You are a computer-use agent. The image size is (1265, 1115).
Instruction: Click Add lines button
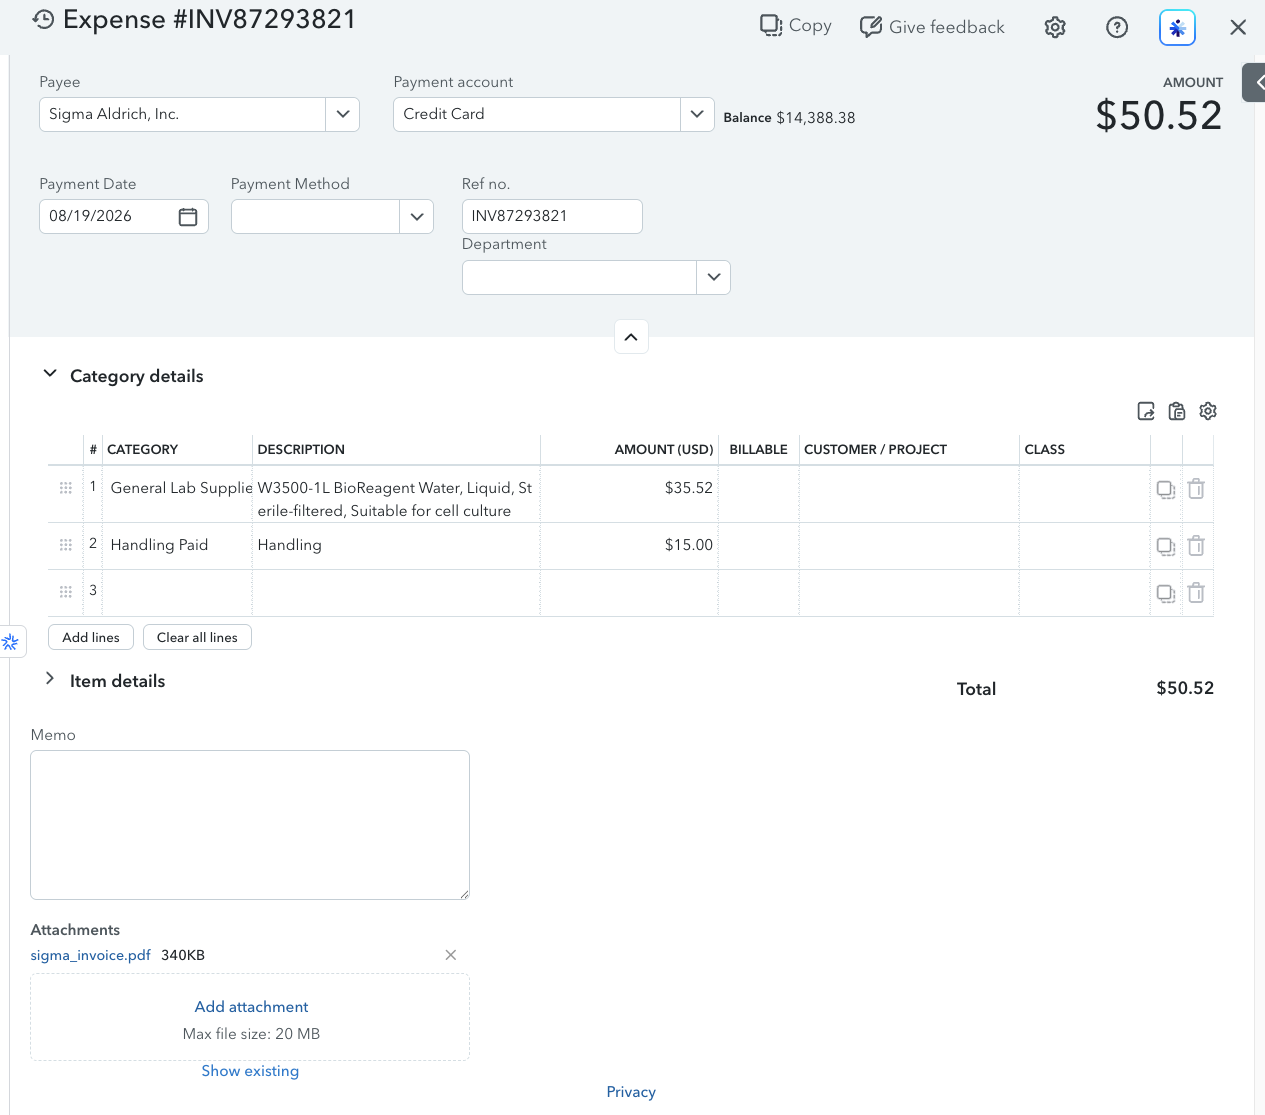(91, 637)
